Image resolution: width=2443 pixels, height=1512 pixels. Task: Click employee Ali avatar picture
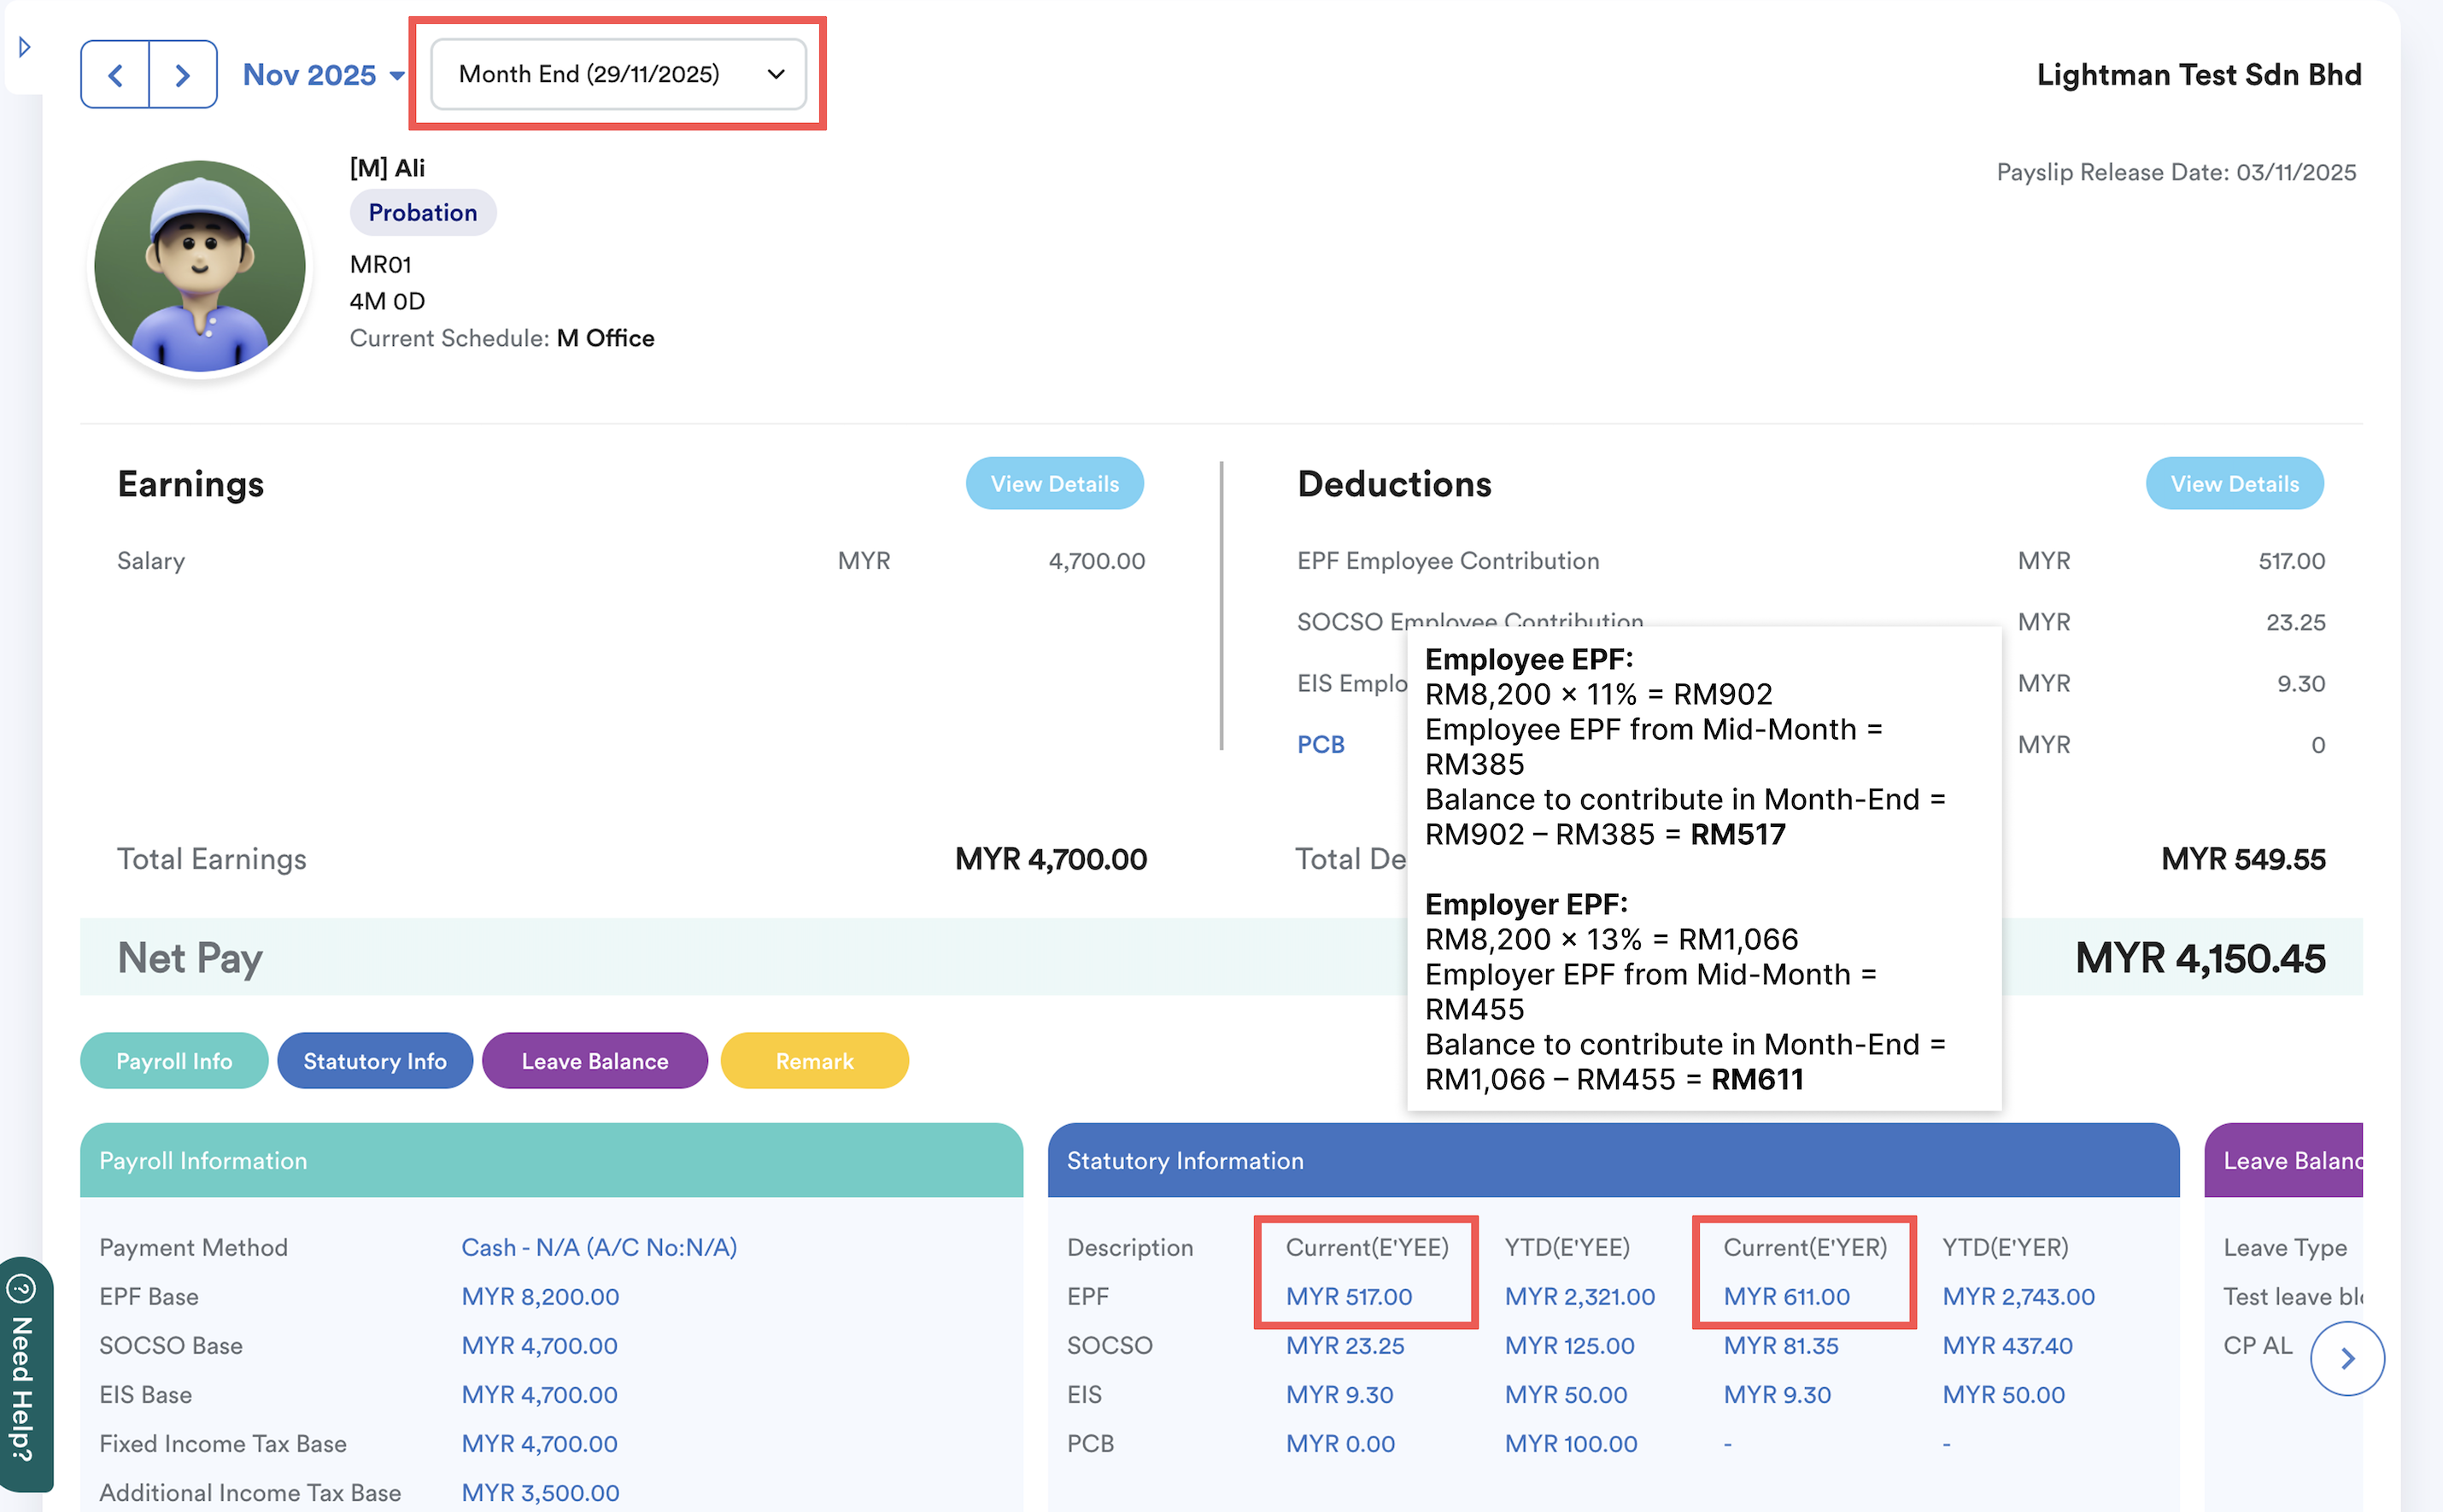200,266
